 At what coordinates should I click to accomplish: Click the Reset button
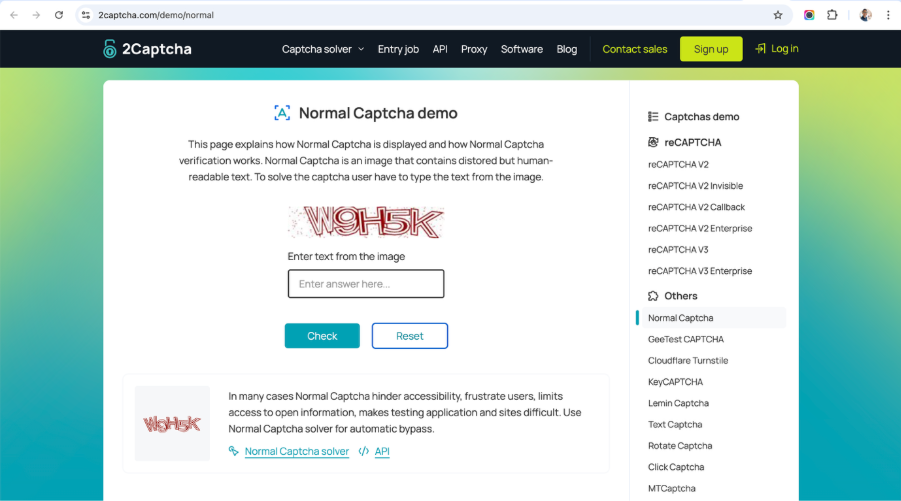click(410, 336)
